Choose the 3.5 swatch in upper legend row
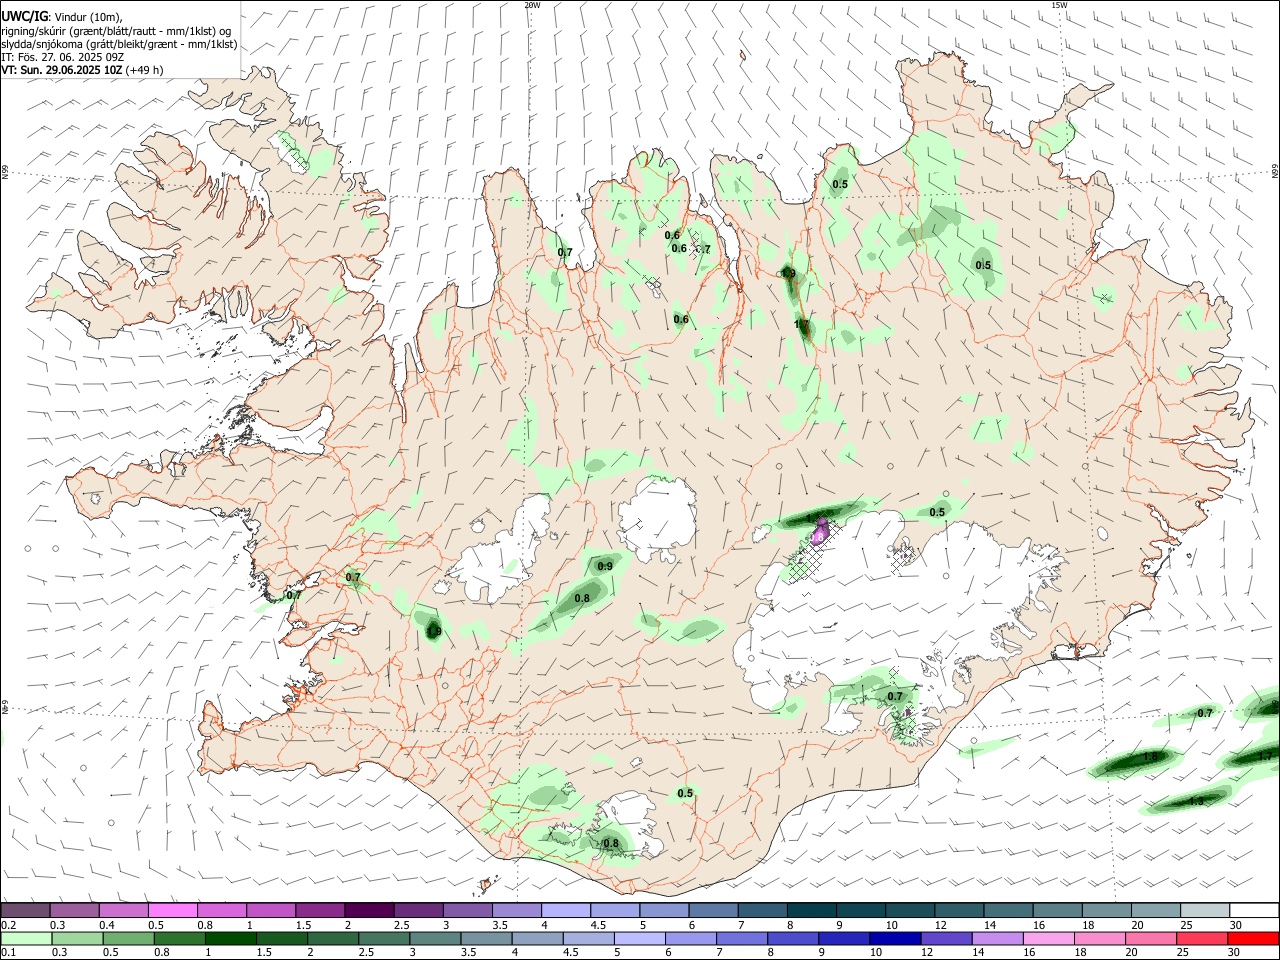1280x960 pixels. point(515,910)
